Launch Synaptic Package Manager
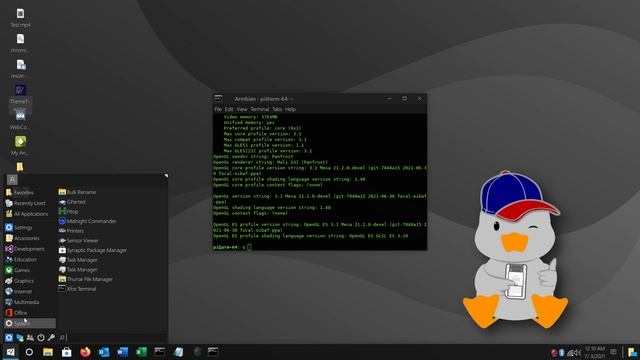640x360 pixels. tap(93, 250)
